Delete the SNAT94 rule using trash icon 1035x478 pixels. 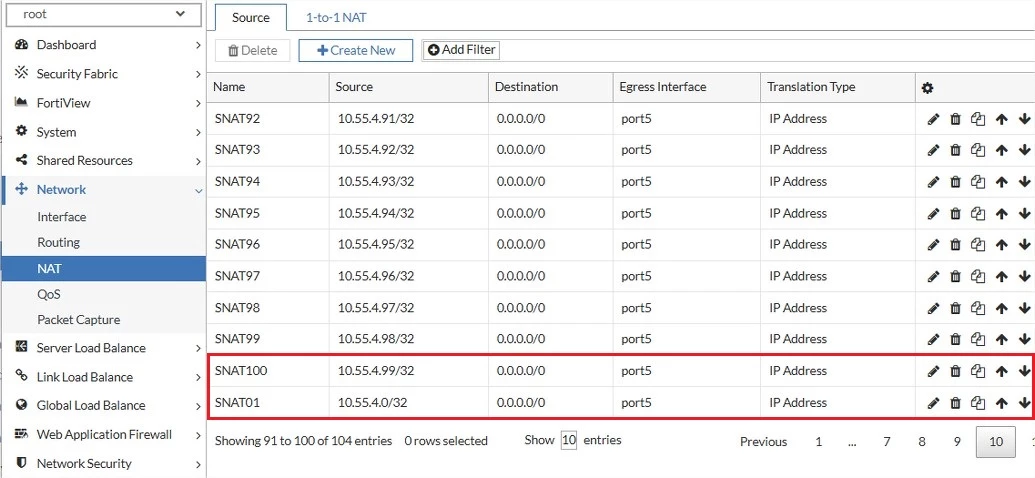click(x=955, y=182)
